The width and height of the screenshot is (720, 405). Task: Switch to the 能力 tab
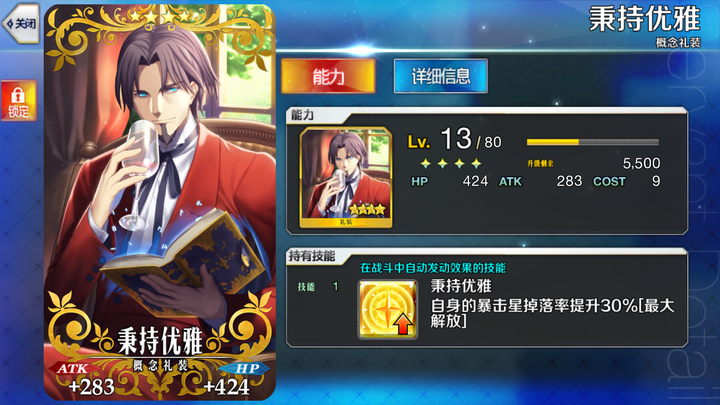328,76
